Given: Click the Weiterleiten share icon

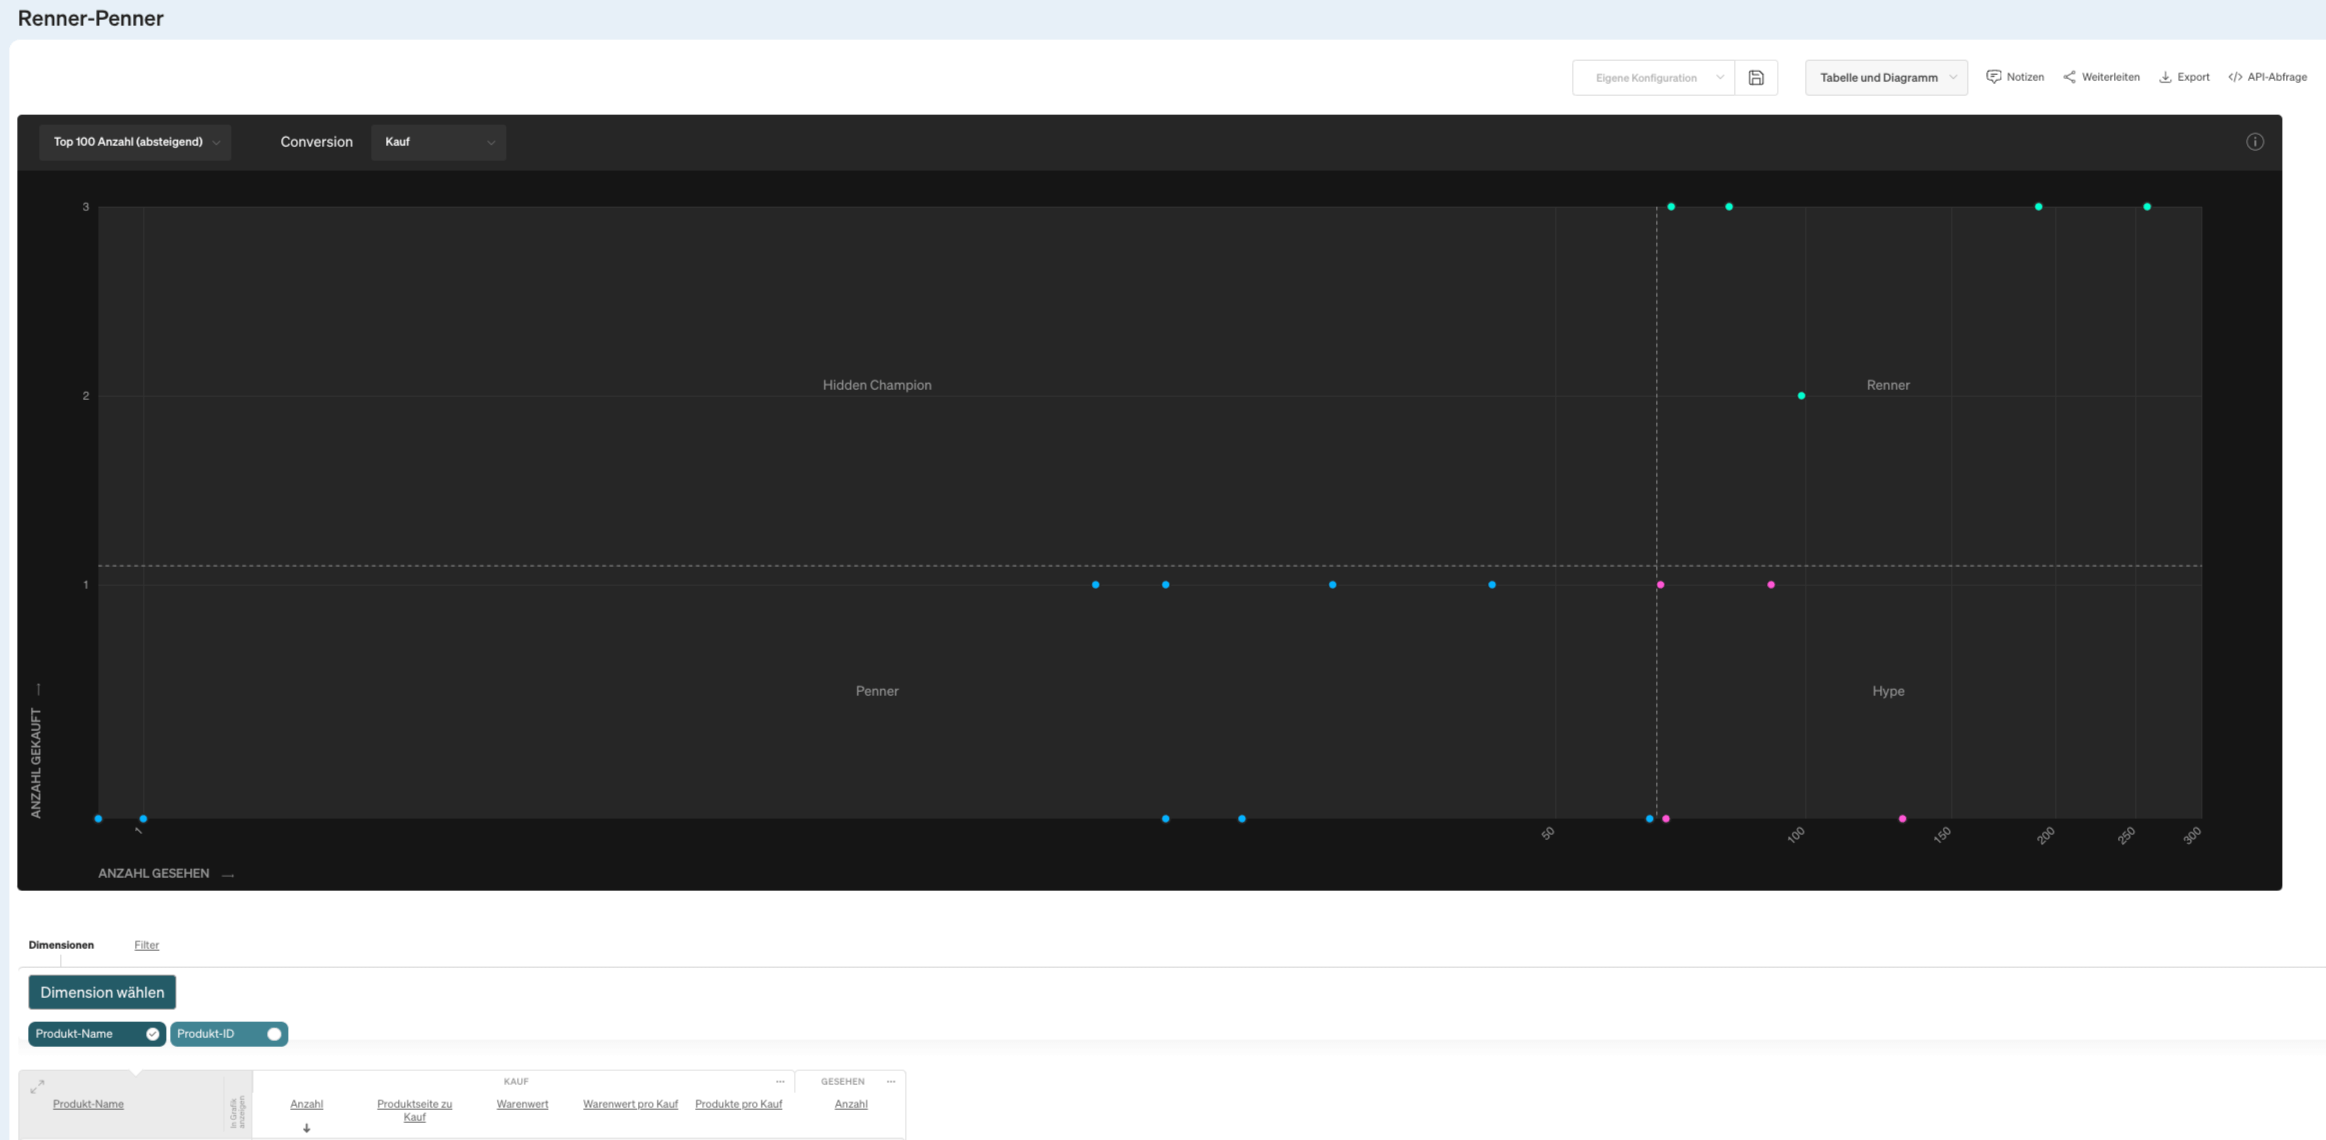Looking at the screenshot, I should pos(2069,77).
